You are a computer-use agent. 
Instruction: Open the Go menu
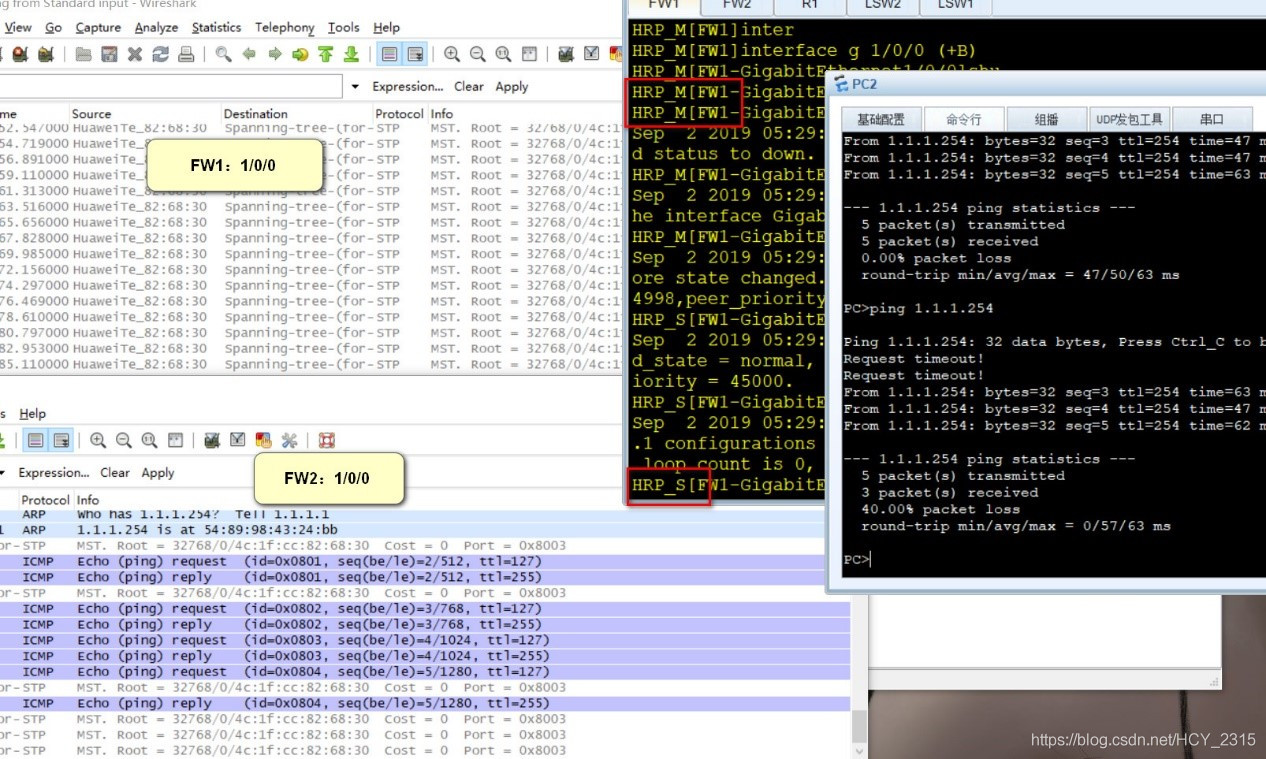[54, 27]
